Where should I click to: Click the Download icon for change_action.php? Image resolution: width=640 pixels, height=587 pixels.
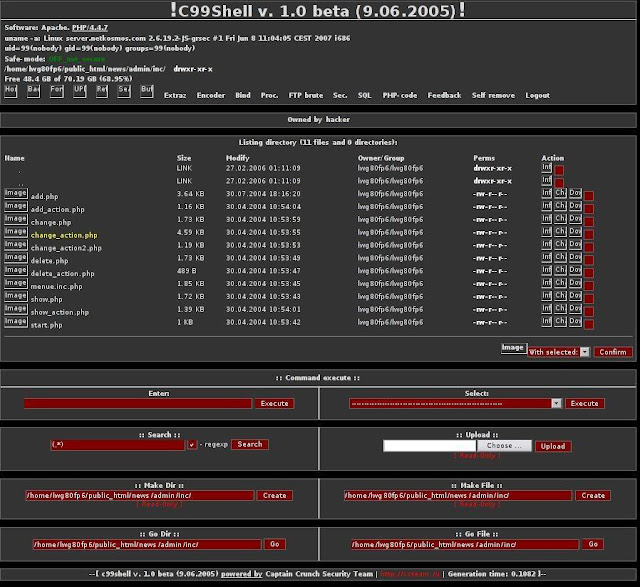click(575, 231)
